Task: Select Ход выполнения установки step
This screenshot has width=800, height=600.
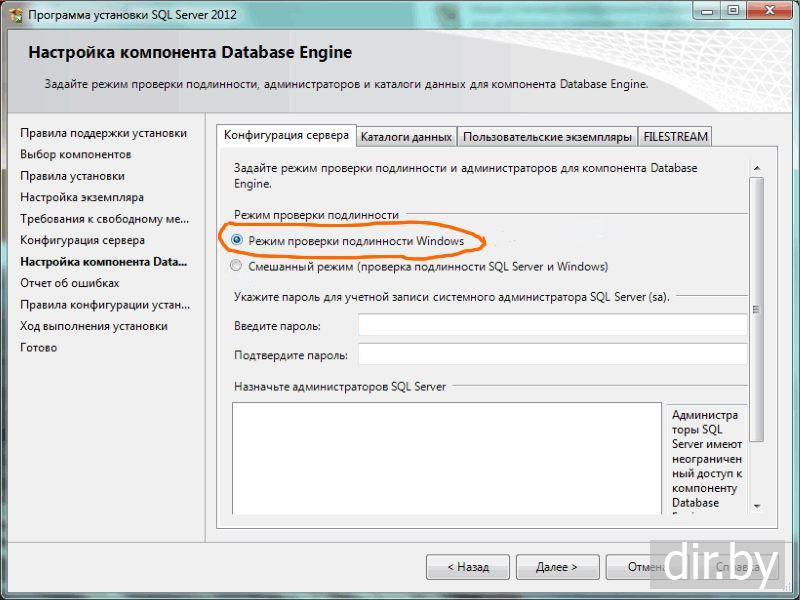Action: 94,326
